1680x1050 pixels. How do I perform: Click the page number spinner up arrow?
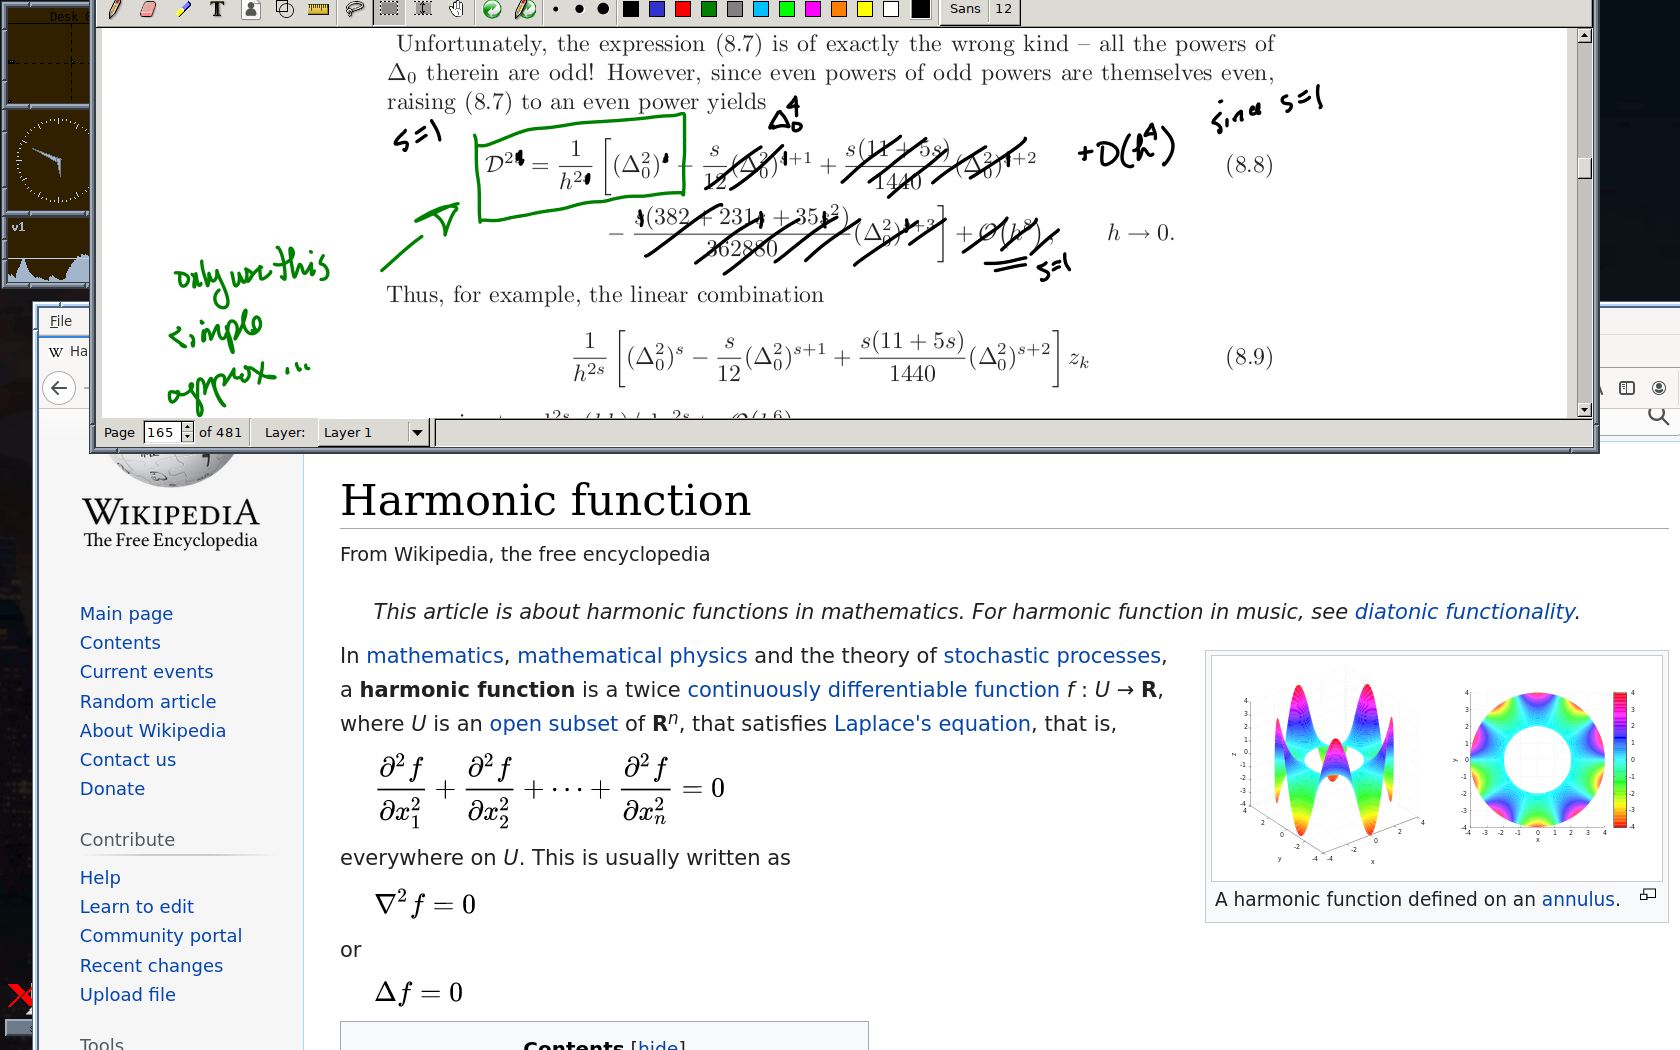tap(187, 427)
